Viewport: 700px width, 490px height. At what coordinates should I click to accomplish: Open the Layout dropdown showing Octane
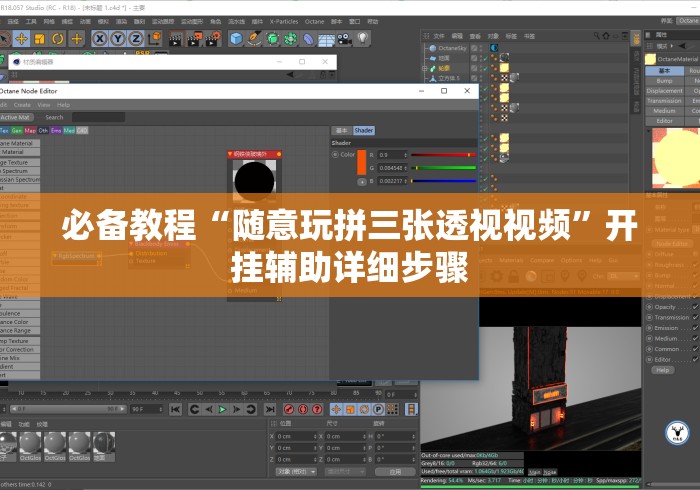click(x=688, y=21)
